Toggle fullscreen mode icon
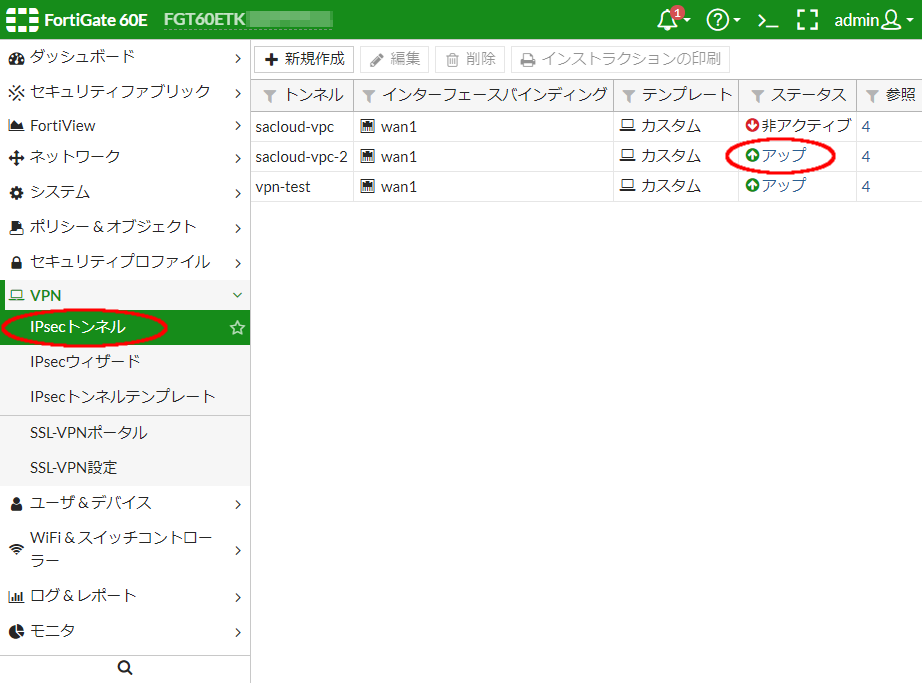The image size is (922, 683). 807,20
